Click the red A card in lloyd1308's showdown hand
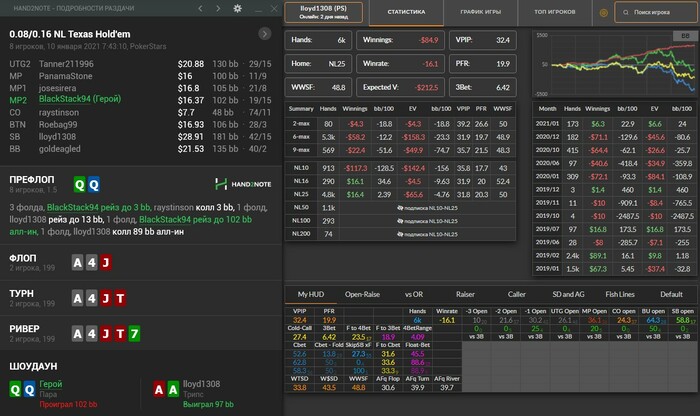 pyautogui.click(x=159, y=390)
